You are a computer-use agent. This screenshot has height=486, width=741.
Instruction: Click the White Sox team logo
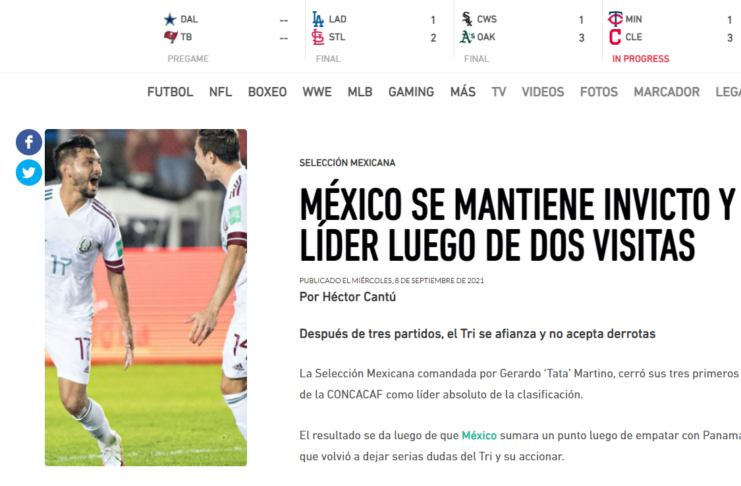tap(466, 19)
